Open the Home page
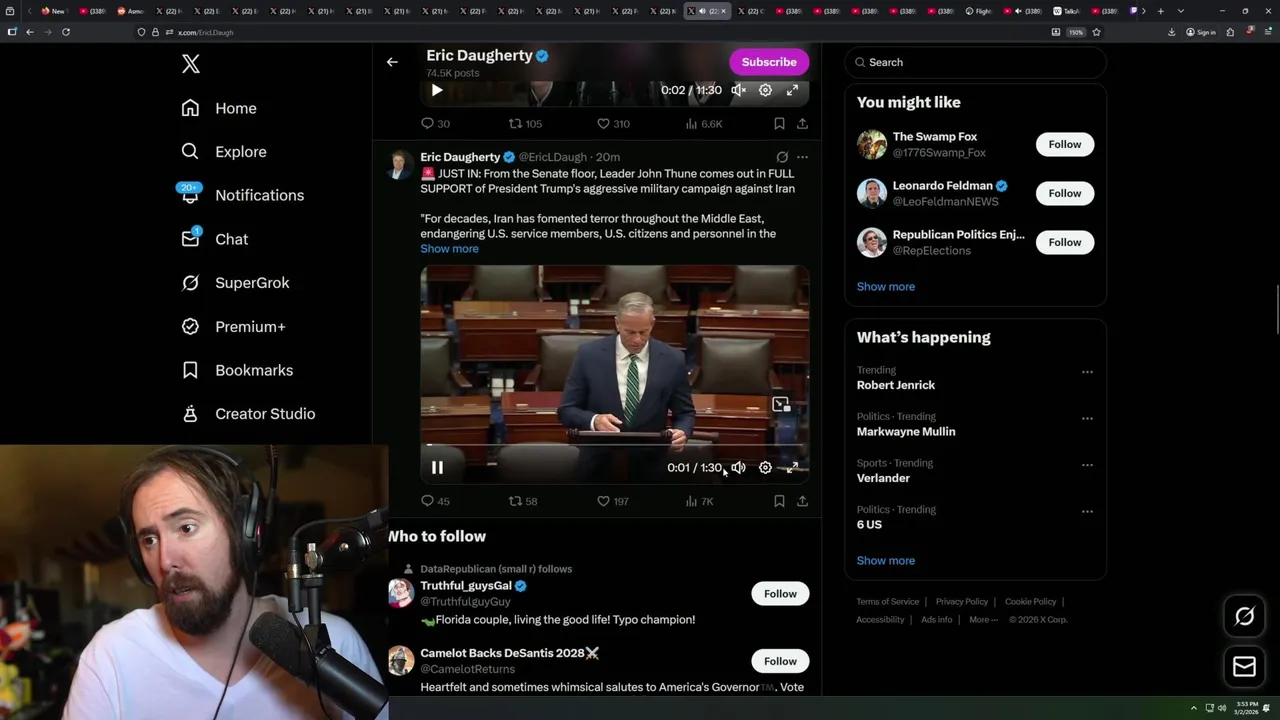Viewport: 1280px width, 720px height. point(219,108)
